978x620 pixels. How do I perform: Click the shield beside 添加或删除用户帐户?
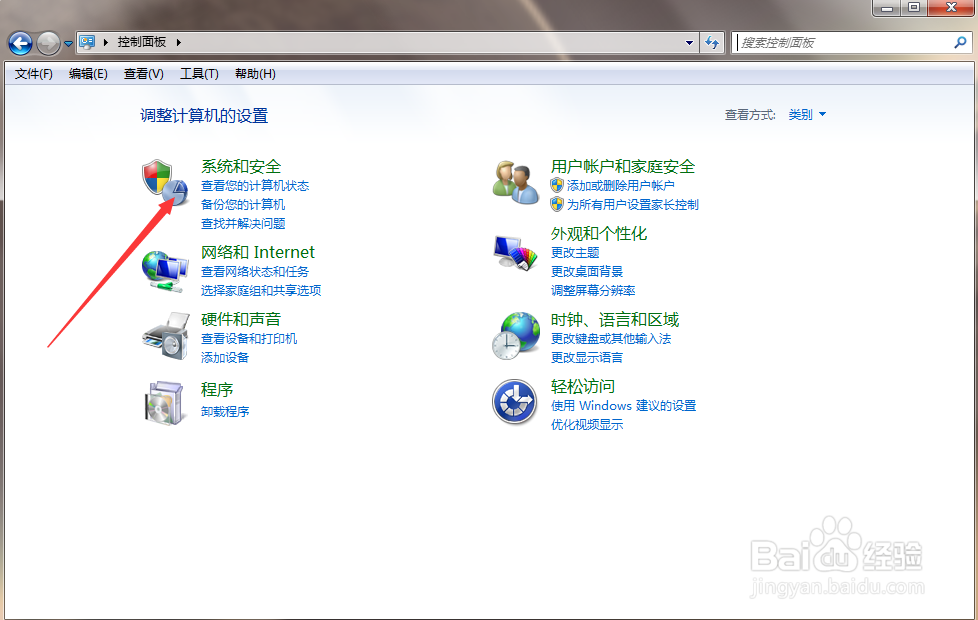coord(557,185)
